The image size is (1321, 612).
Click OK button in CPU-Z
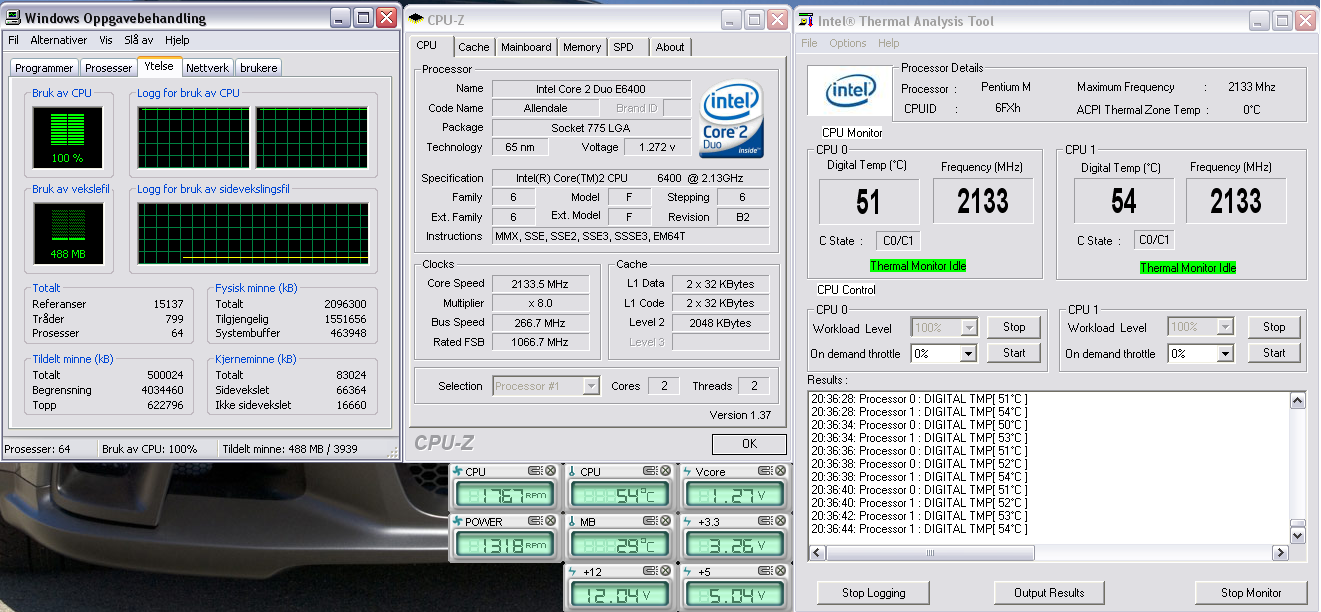coord(749,444)
